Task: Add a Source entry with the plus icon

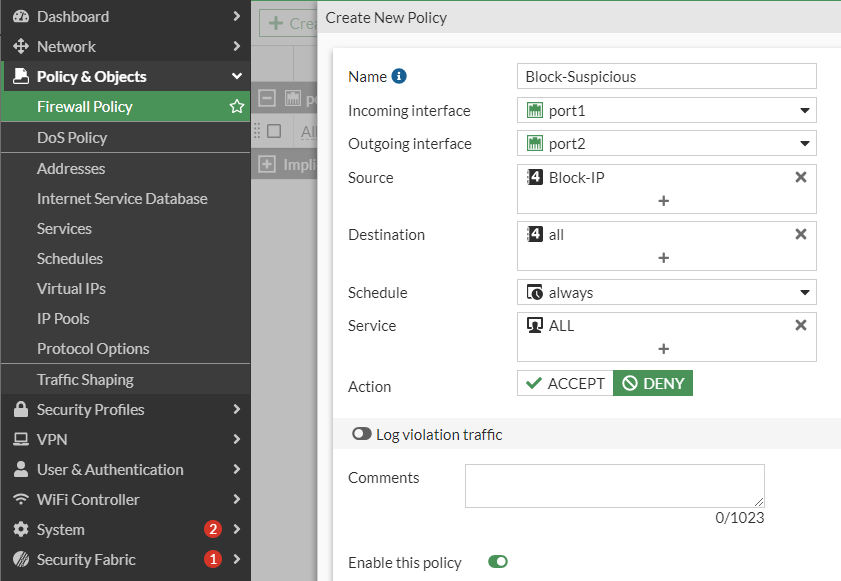Action: [663, 201]
